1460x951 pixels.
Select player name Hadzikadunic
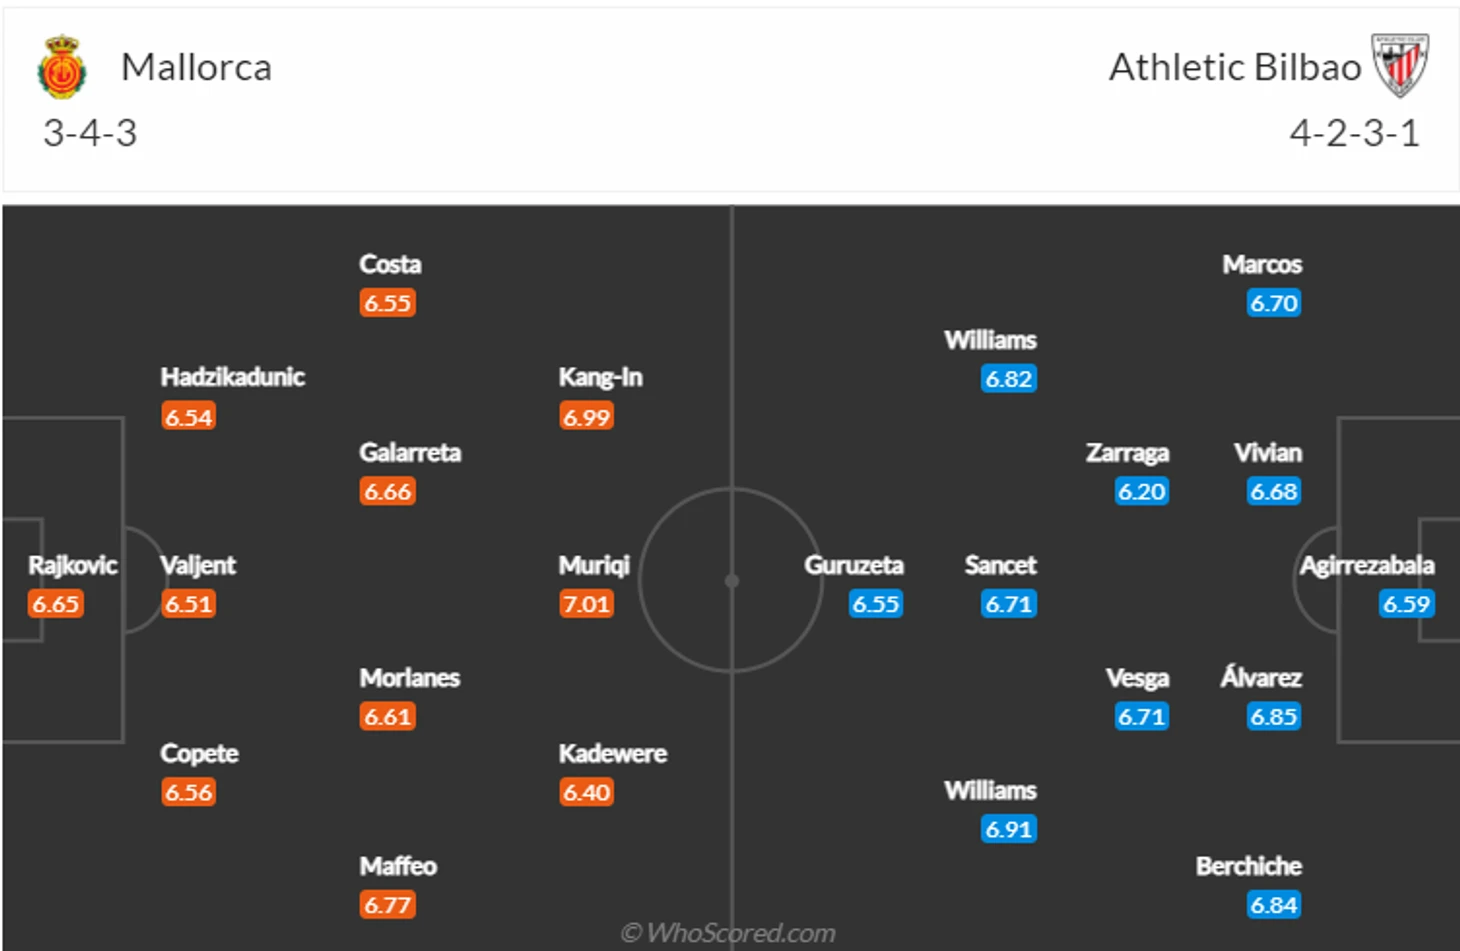tap(232, 377)
